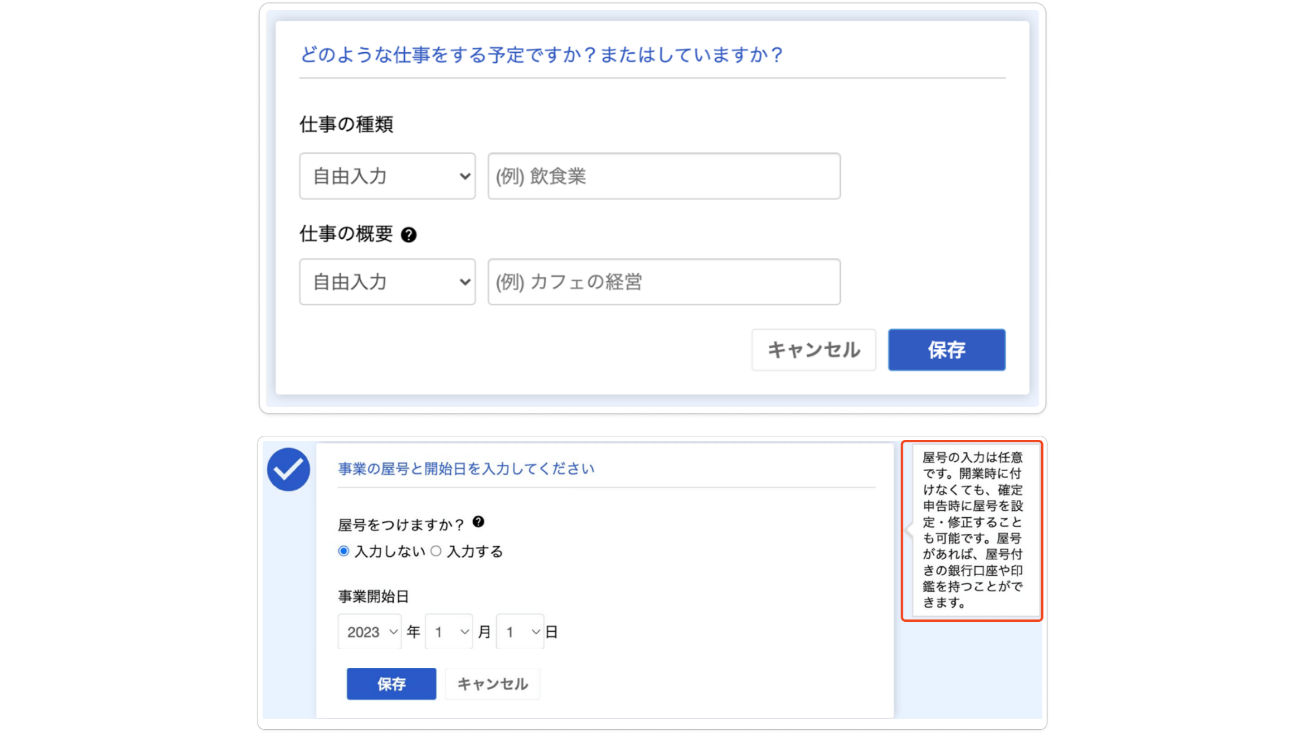
Task: Open the month dropdown before 月
Action: [449, 632]
